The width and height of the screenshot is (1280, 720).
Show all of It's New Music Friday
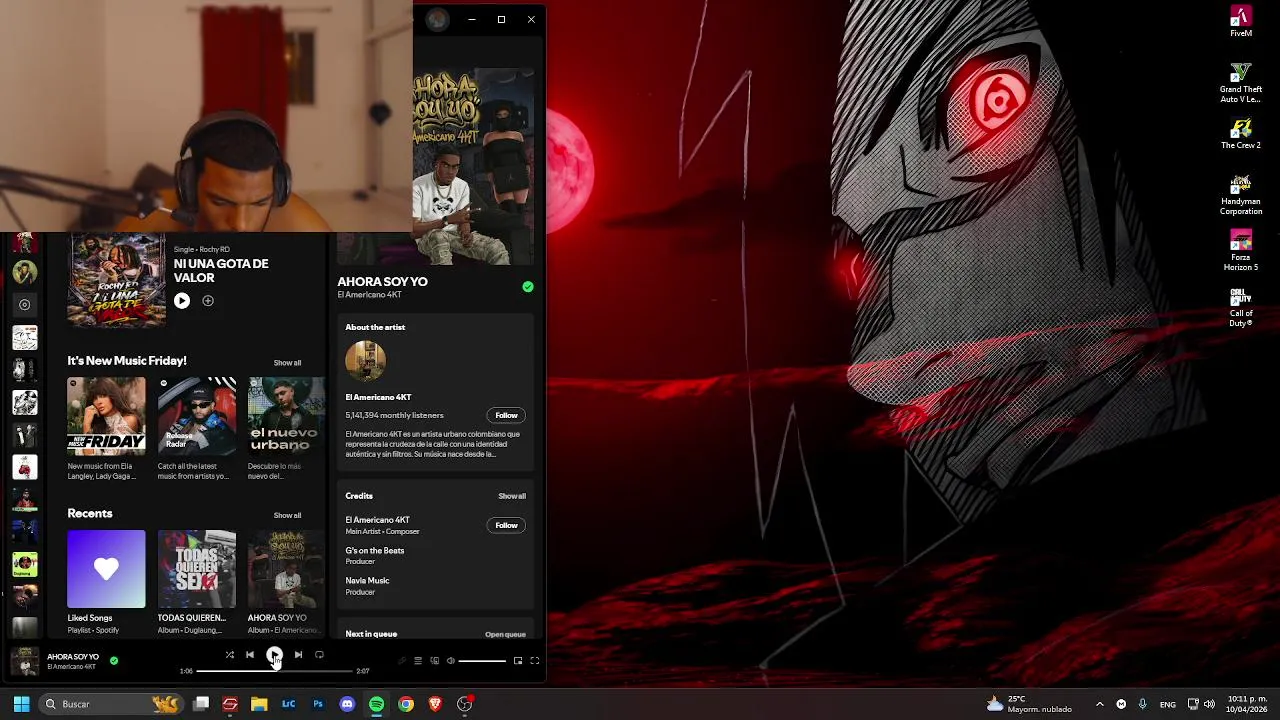click(287, 363)
